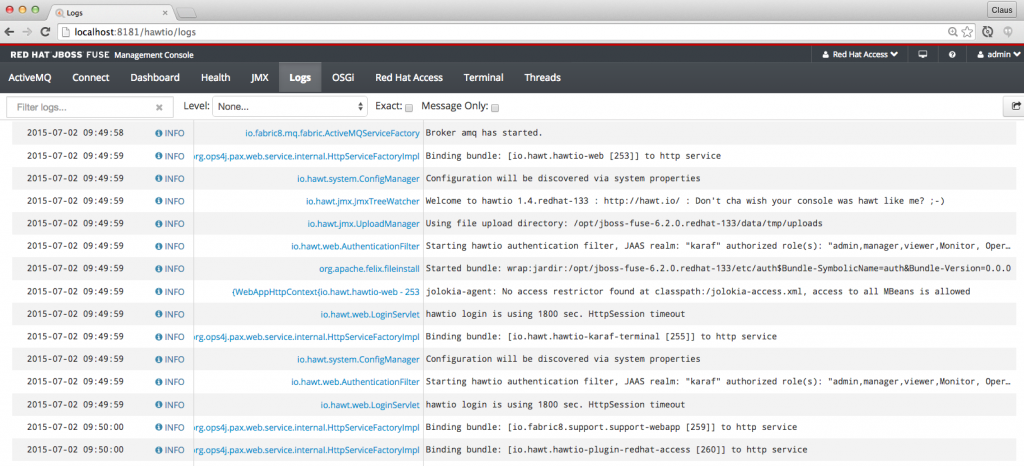Select the timestamp 2015-07-02 09:49:58
Image resolution: width=1024 pixels, height=466 pixels.
click(x=75, y=133)
